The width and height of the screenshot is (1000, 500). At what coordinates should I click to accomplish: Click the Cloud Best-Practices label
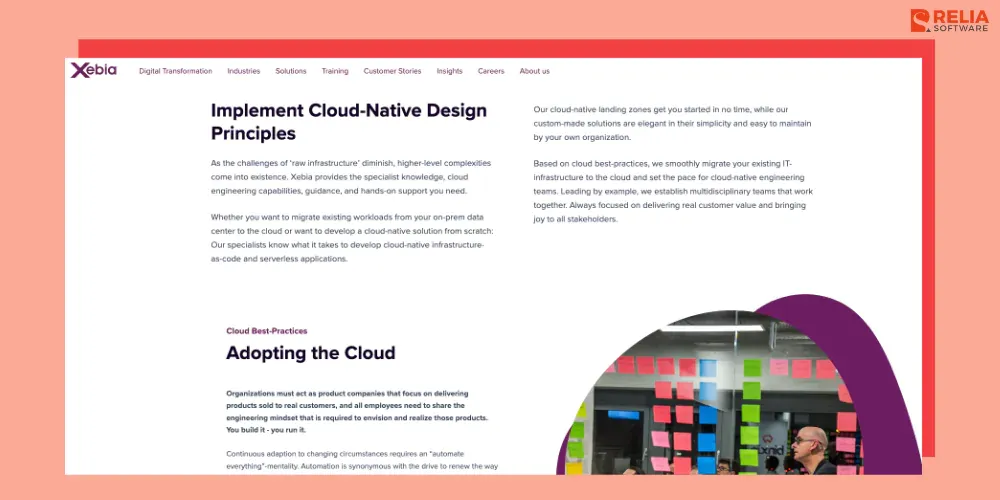pyautogui.click(x=267, y=331)
